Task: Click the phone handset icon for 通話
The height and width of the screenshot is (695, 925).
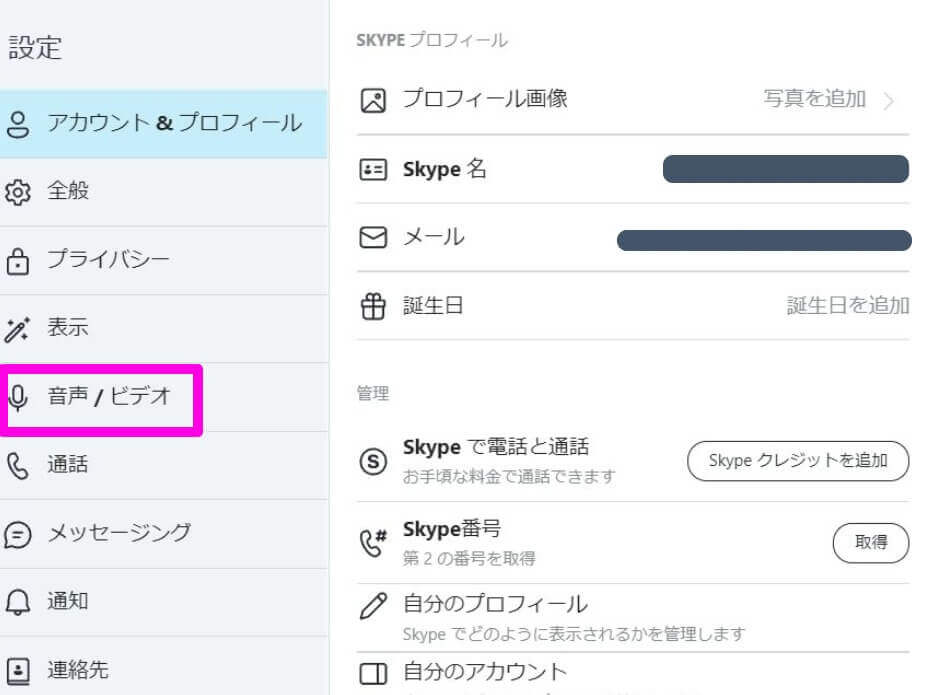Action: (x=18, y=465)
